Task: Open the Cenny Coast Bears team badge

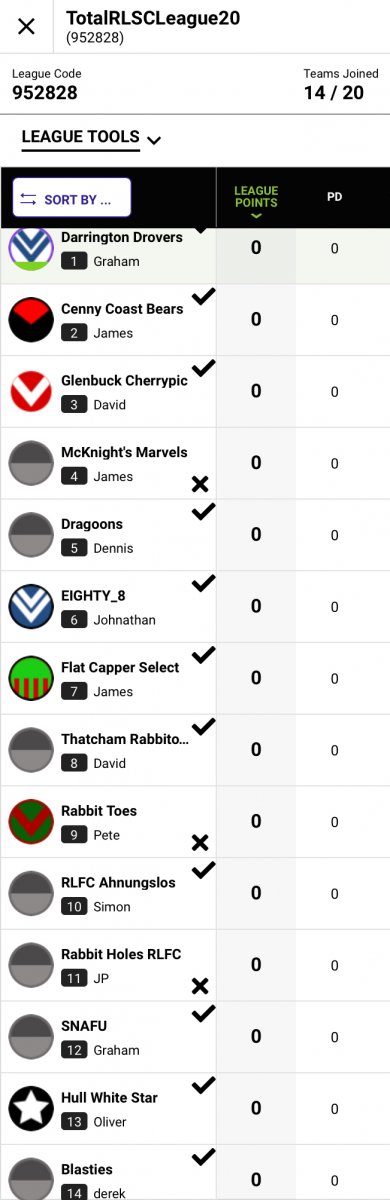Action: [x=31, y=319]
